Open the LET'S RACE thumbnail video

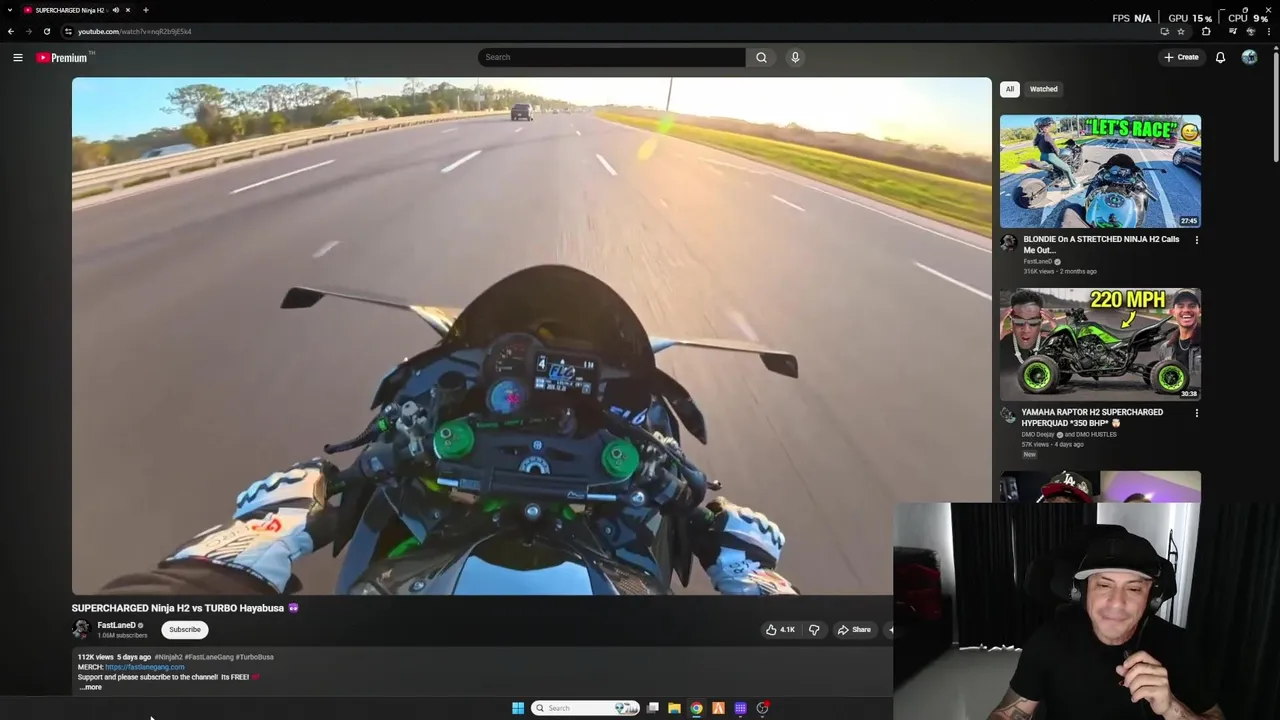point(1100,171)
